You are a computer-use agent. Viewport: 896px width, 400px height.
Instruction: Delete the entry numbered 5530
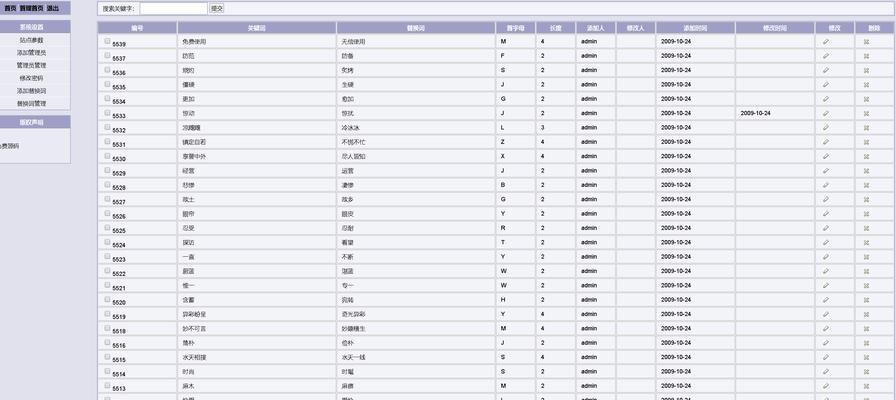click(x=866, y=157)
